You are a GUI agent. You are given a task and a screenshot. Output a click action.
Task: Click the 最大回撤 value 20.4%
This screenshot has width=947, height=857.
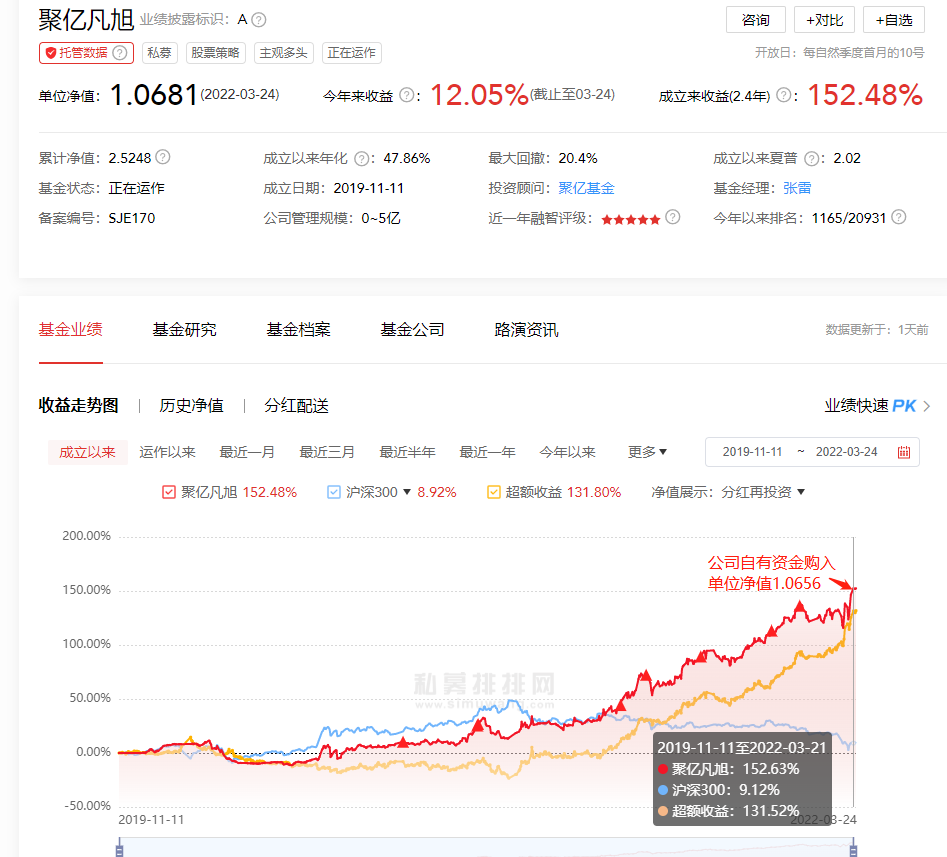click(x=578, y=159)
